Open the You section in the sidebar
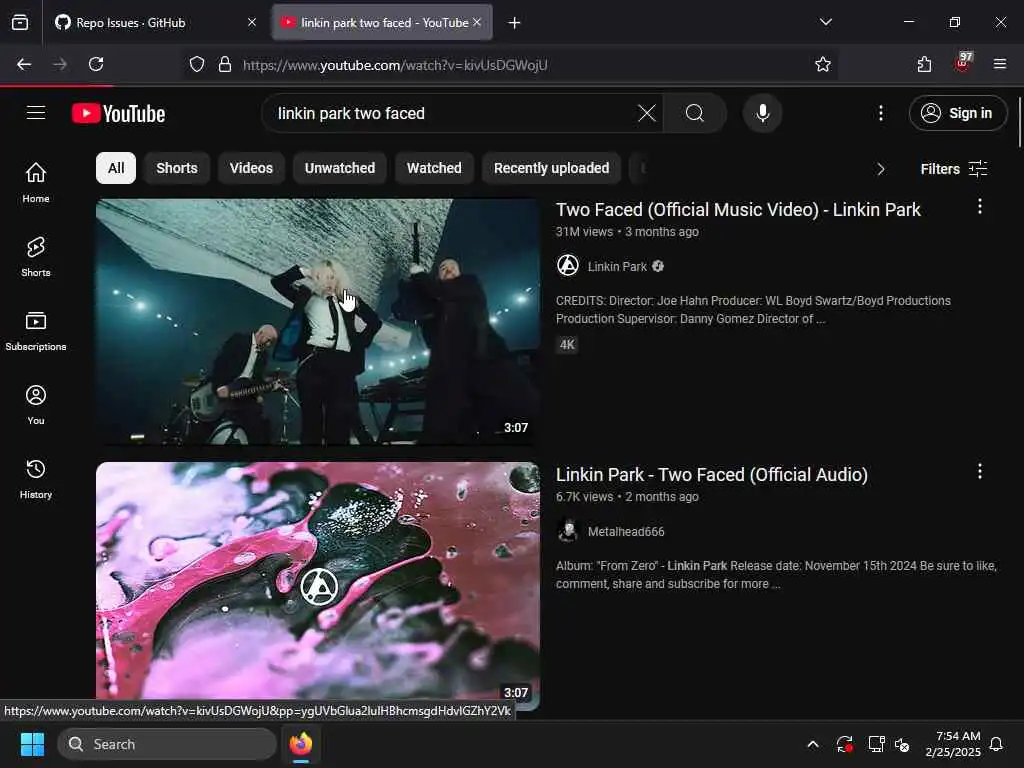The image size is (1024, 768). (x=36, y=405)
